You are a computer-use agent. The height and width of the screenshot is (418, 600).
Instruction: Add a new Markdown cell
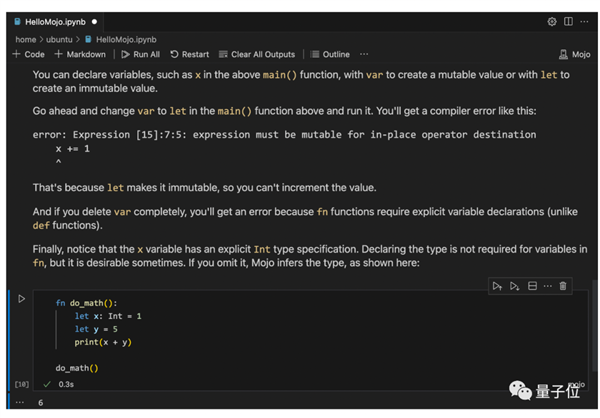(80, 54)
